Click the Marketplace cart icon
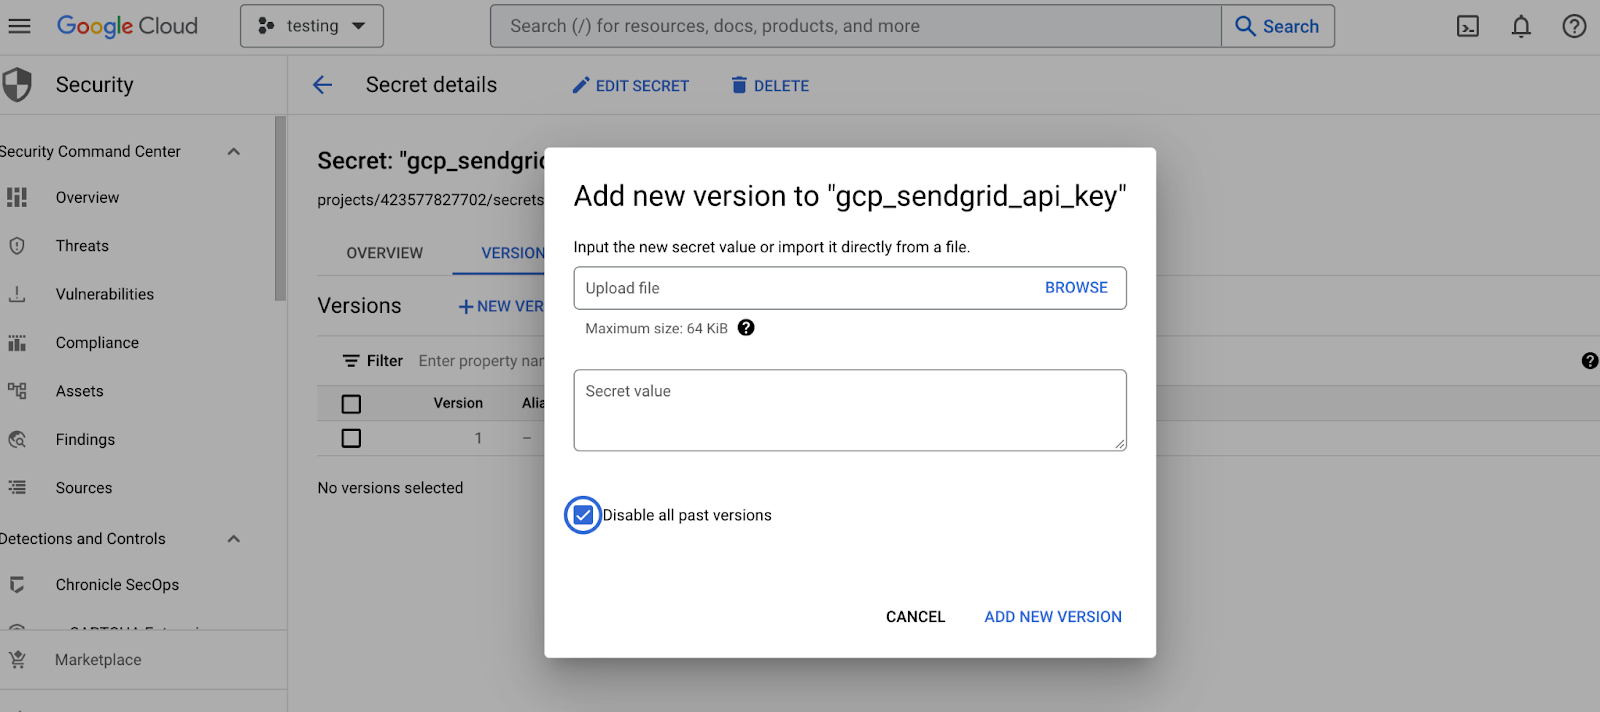The image size is (1600, 712). click(17, 660)
